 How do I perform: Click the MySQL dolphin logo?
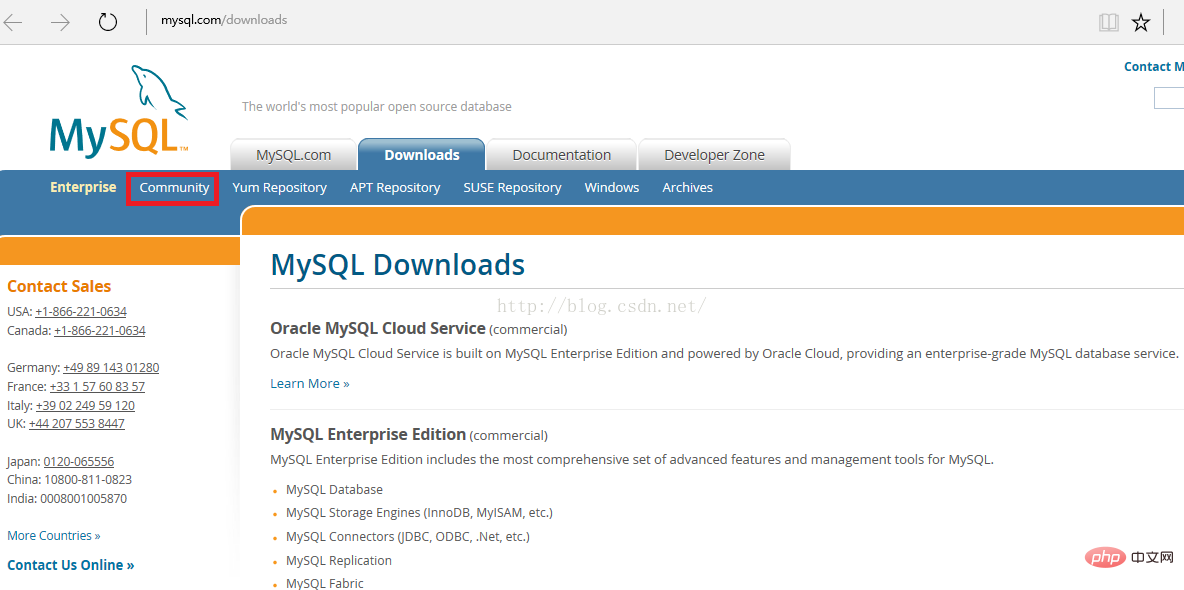(x=119, y=112)
